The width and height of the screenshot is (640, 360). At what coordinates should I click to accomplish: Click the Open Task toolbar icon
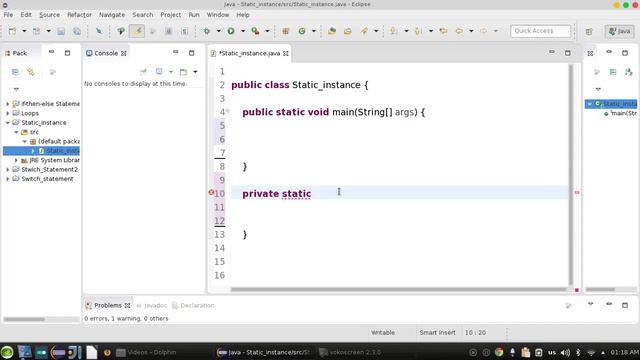348,31
